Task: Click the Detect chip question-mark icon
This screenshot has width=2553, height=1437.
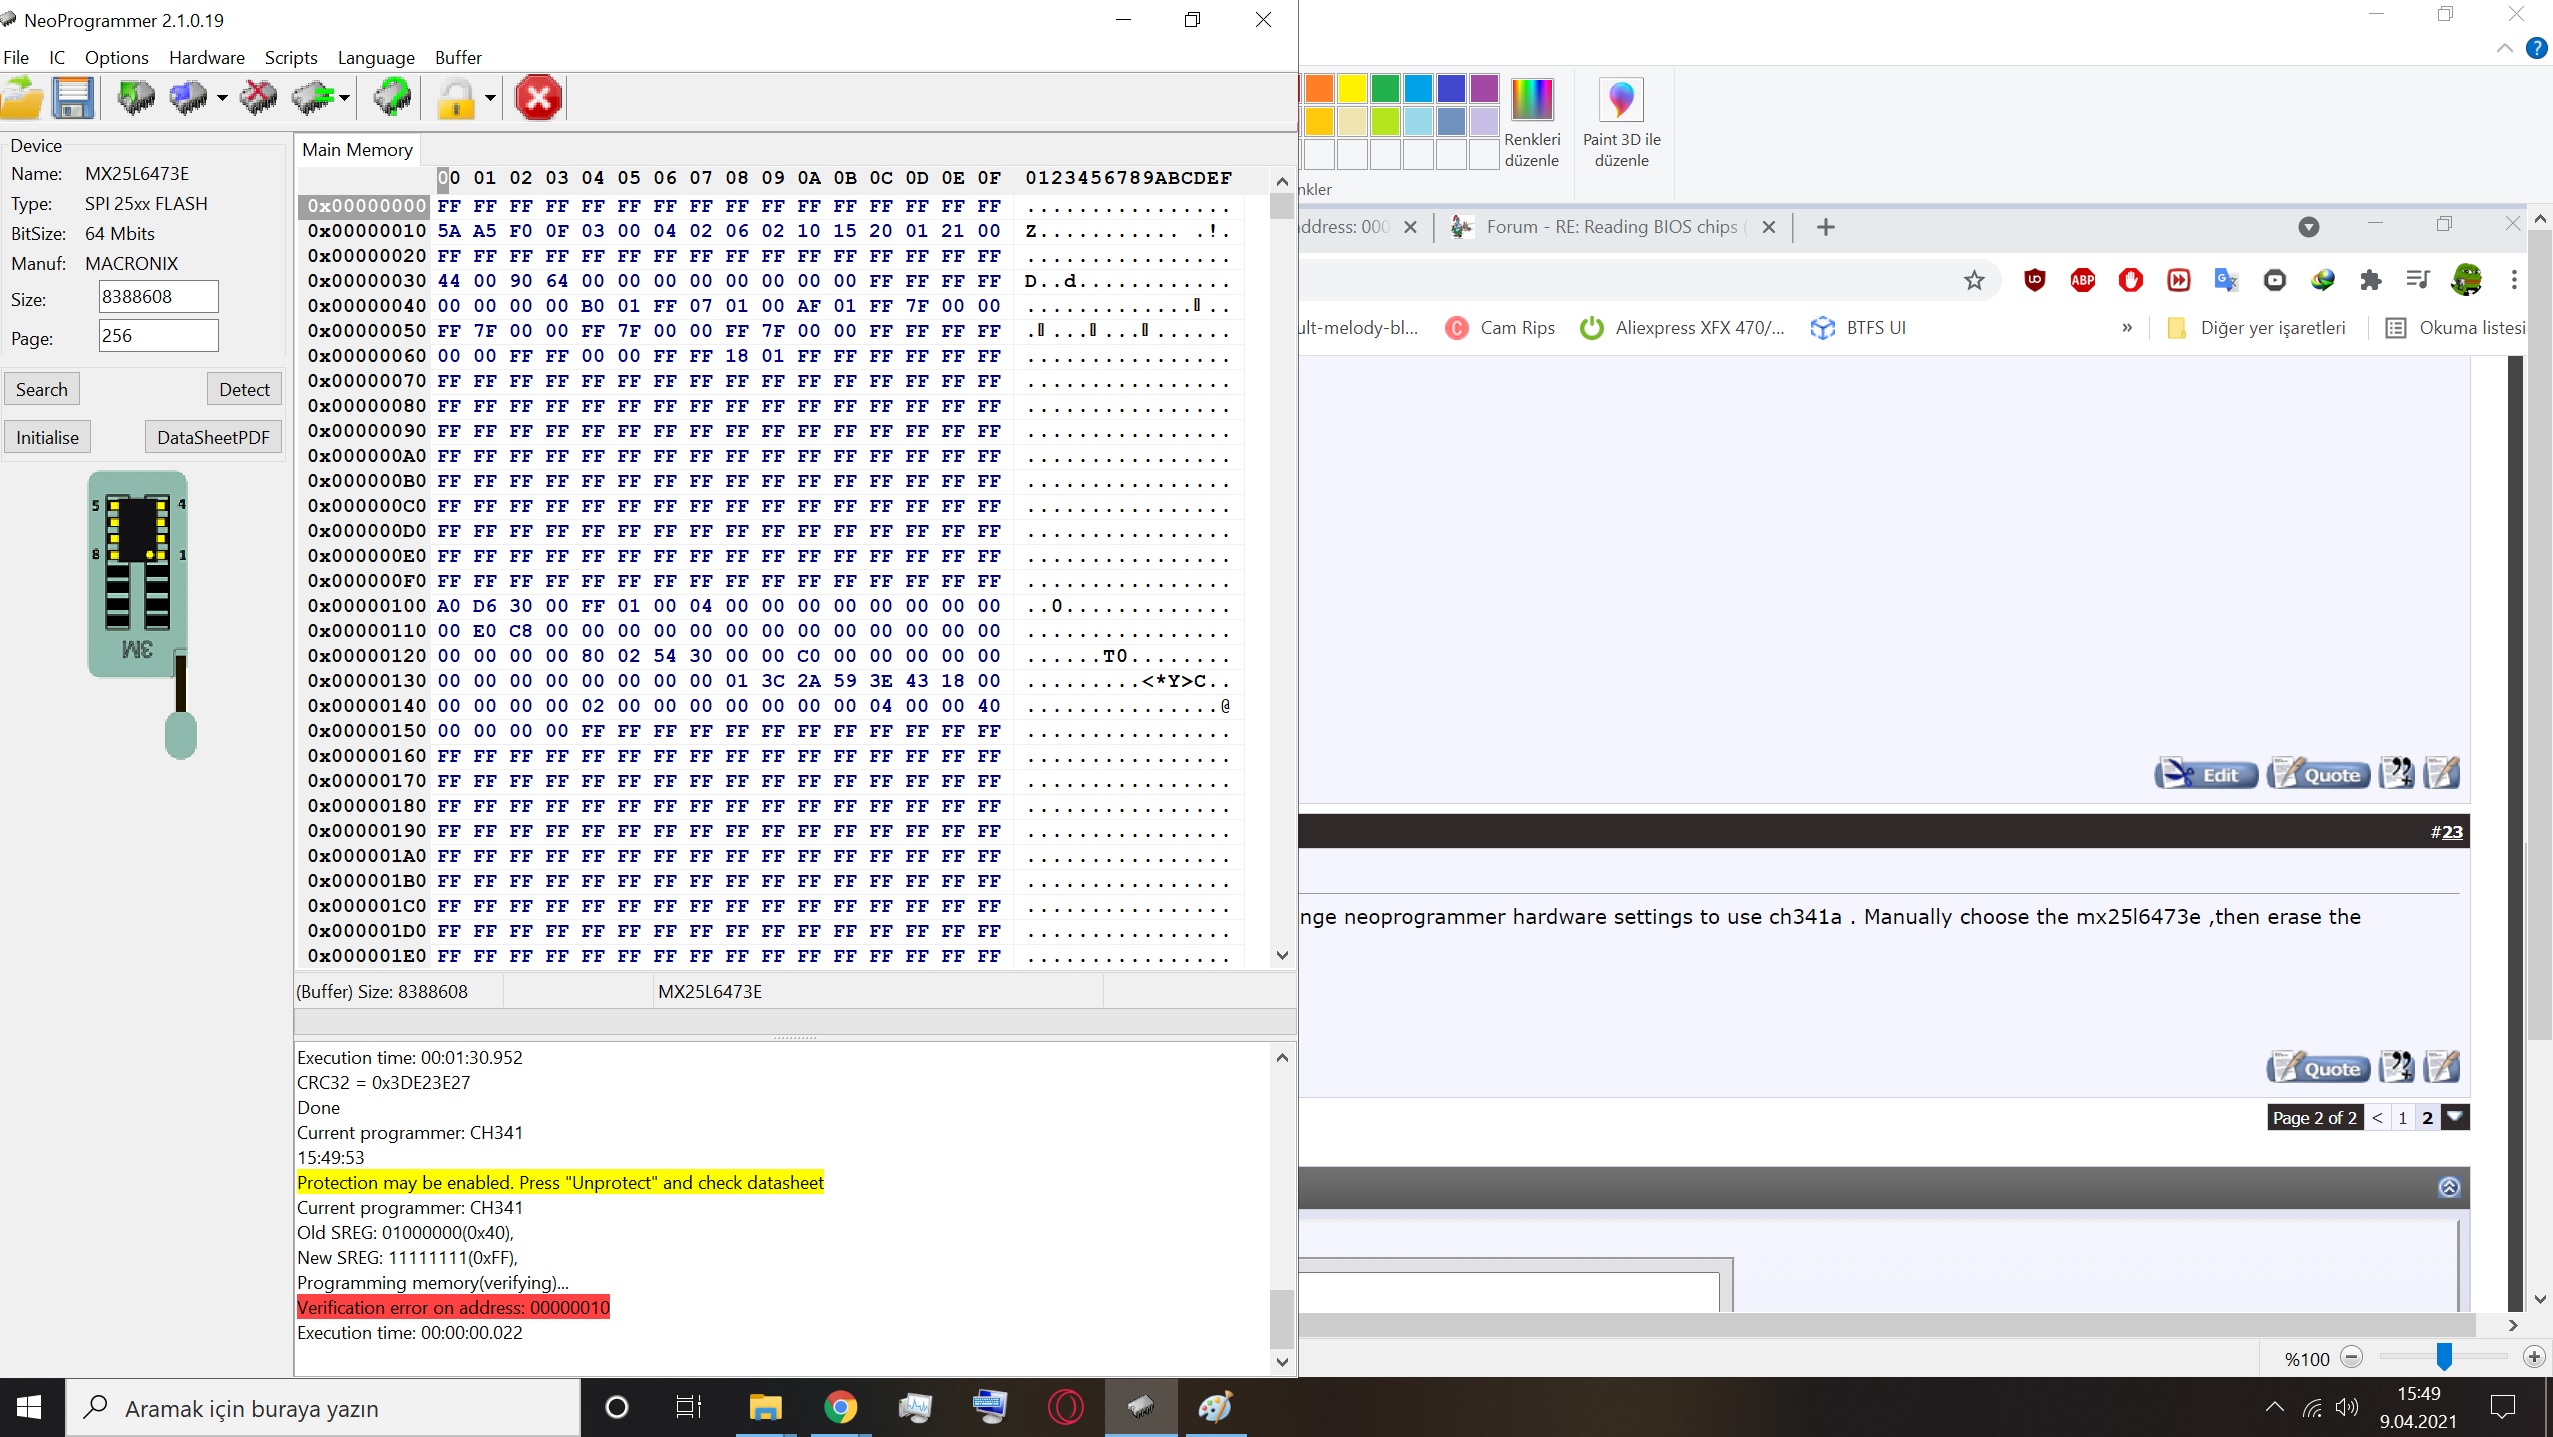Action: 391,98
